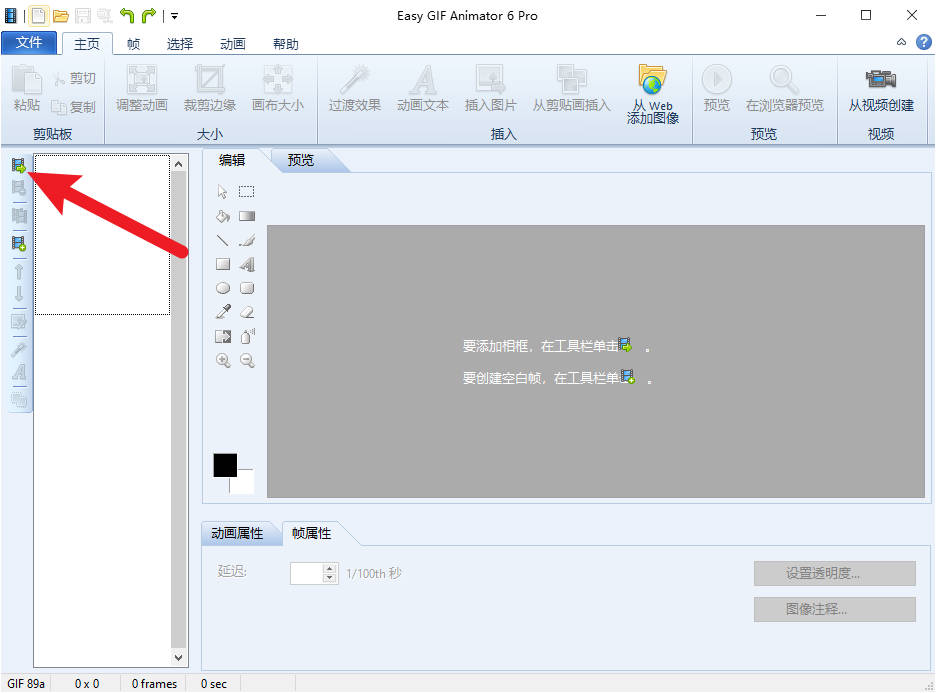Click the 调整动画 resize button

[x=141, y=90]
